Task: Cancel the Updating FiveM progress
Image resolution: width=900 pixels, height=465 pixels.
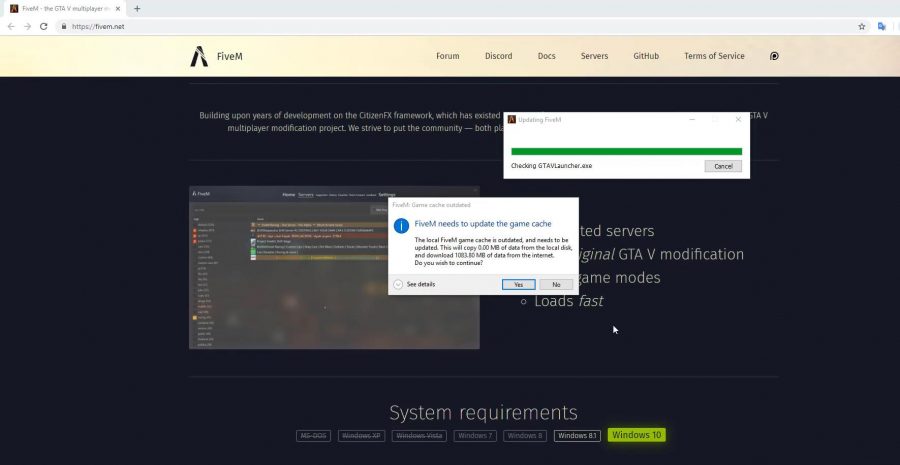Action: (x=723, y=166)
